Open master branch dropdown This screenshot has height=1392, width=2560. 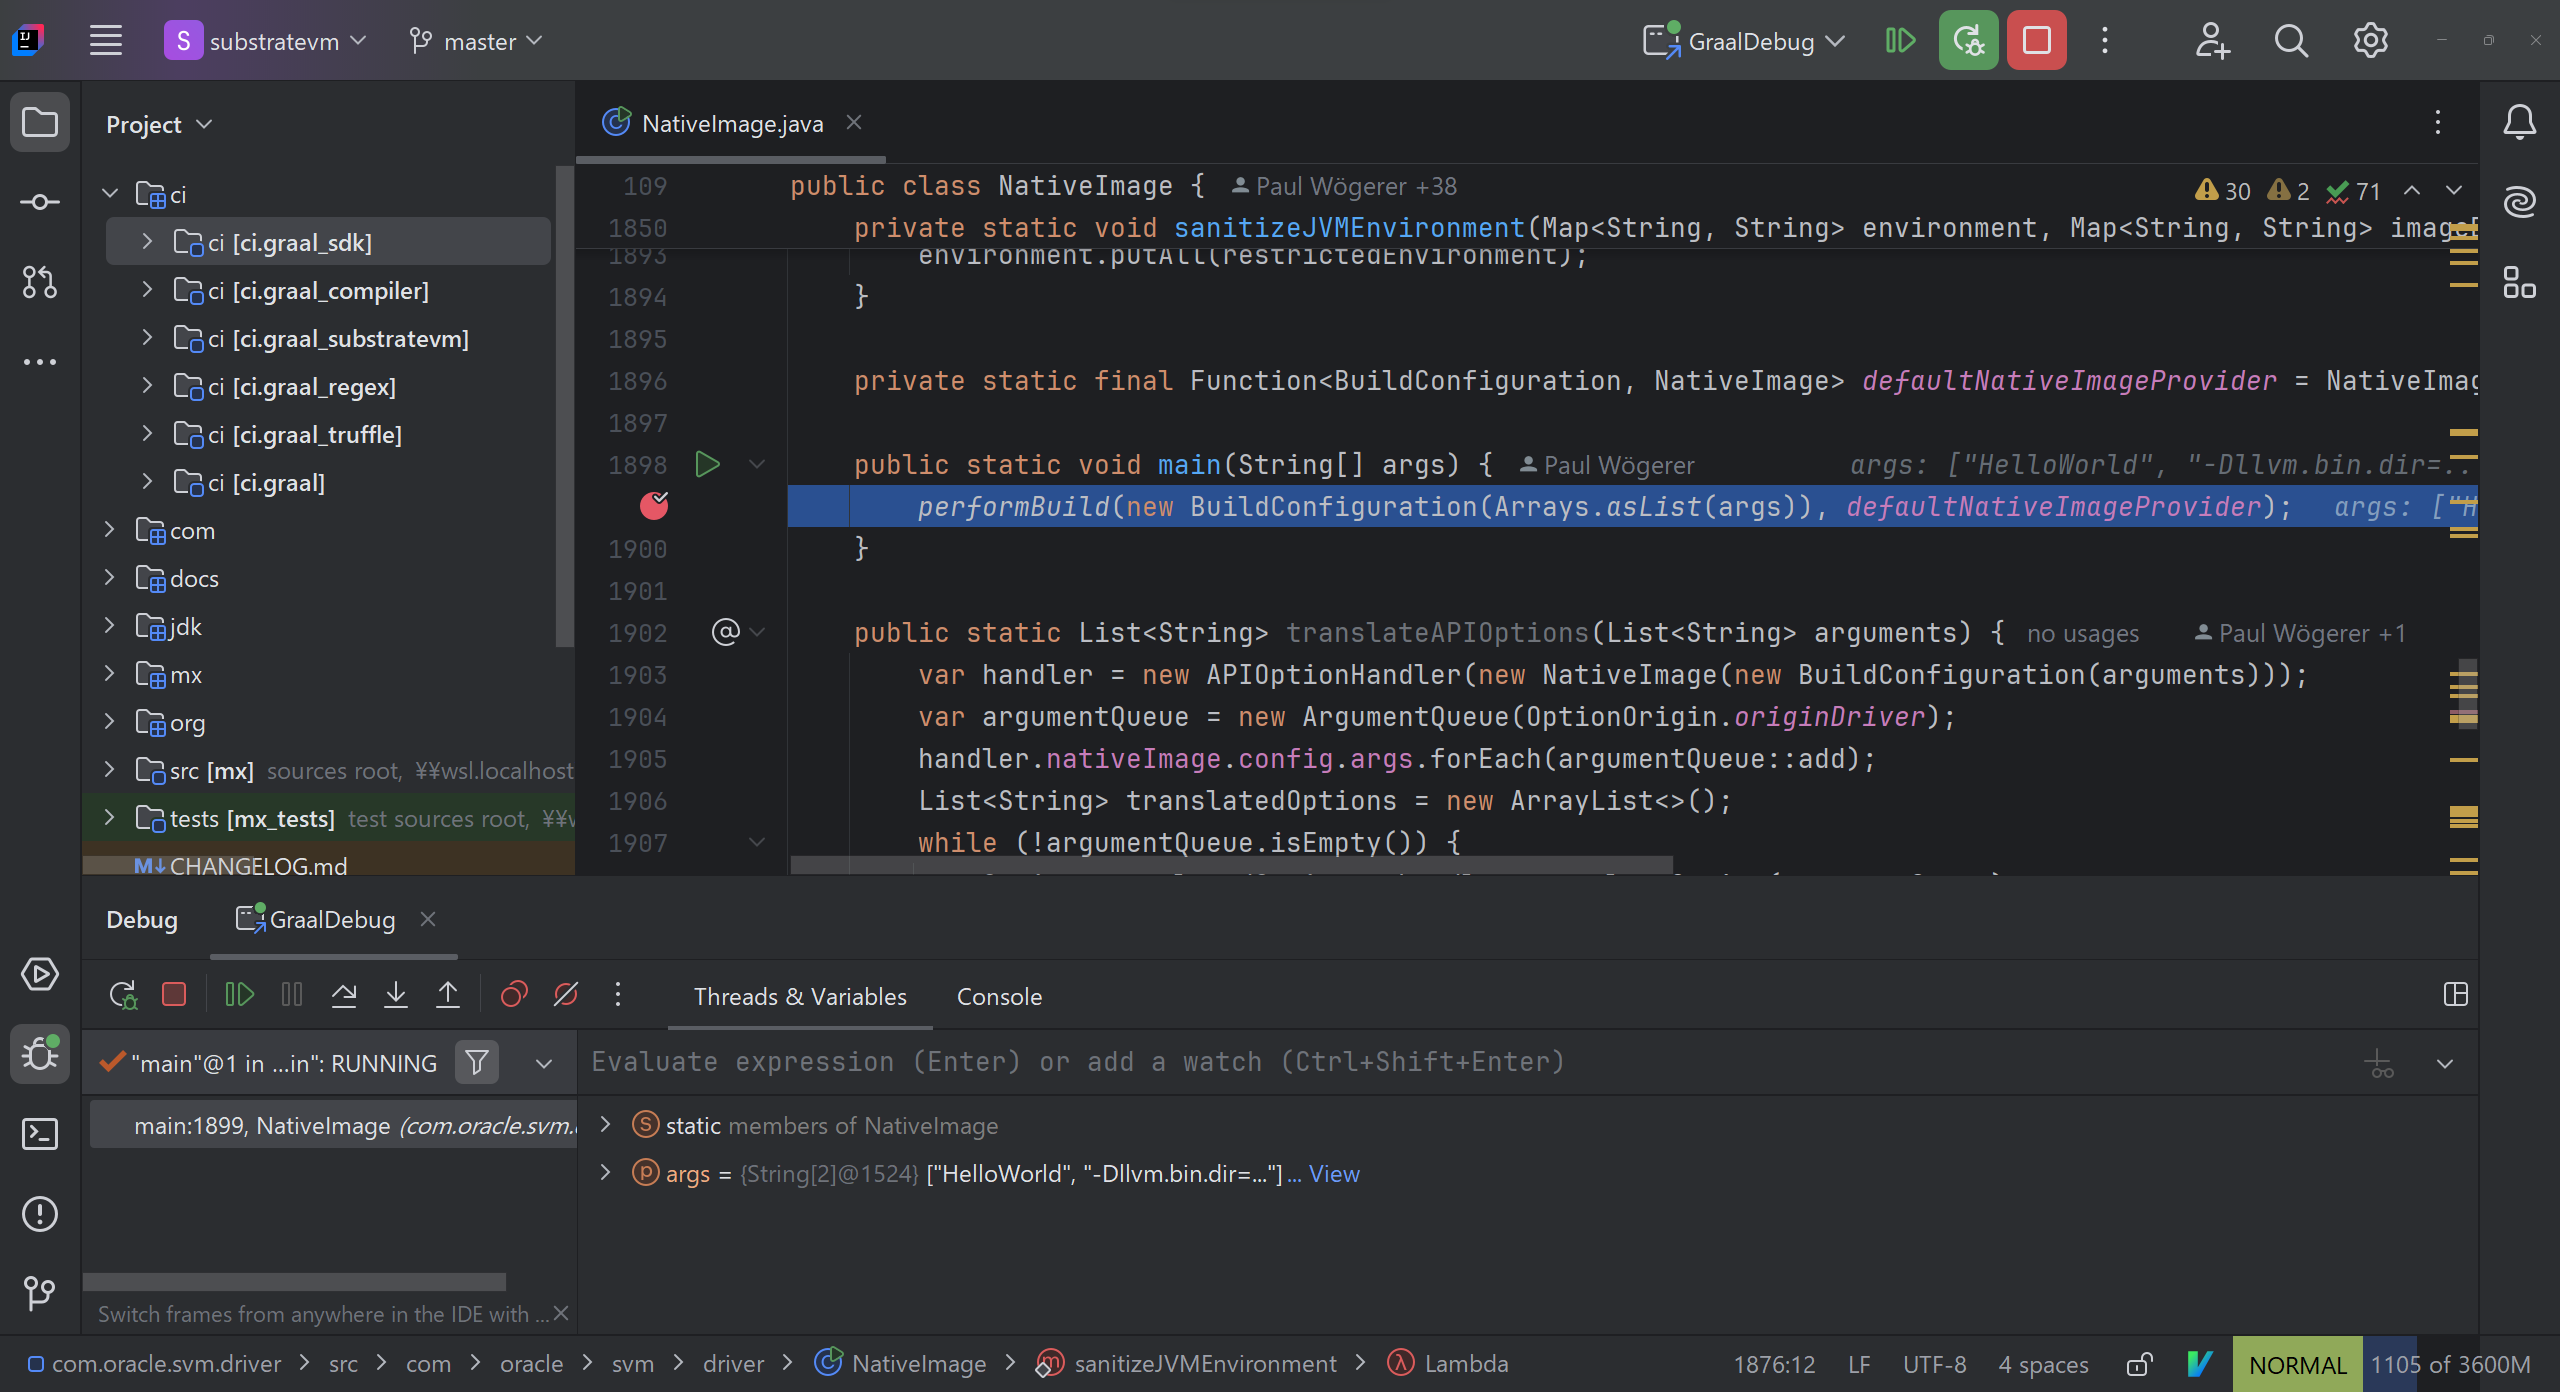[x=476, y=41]
